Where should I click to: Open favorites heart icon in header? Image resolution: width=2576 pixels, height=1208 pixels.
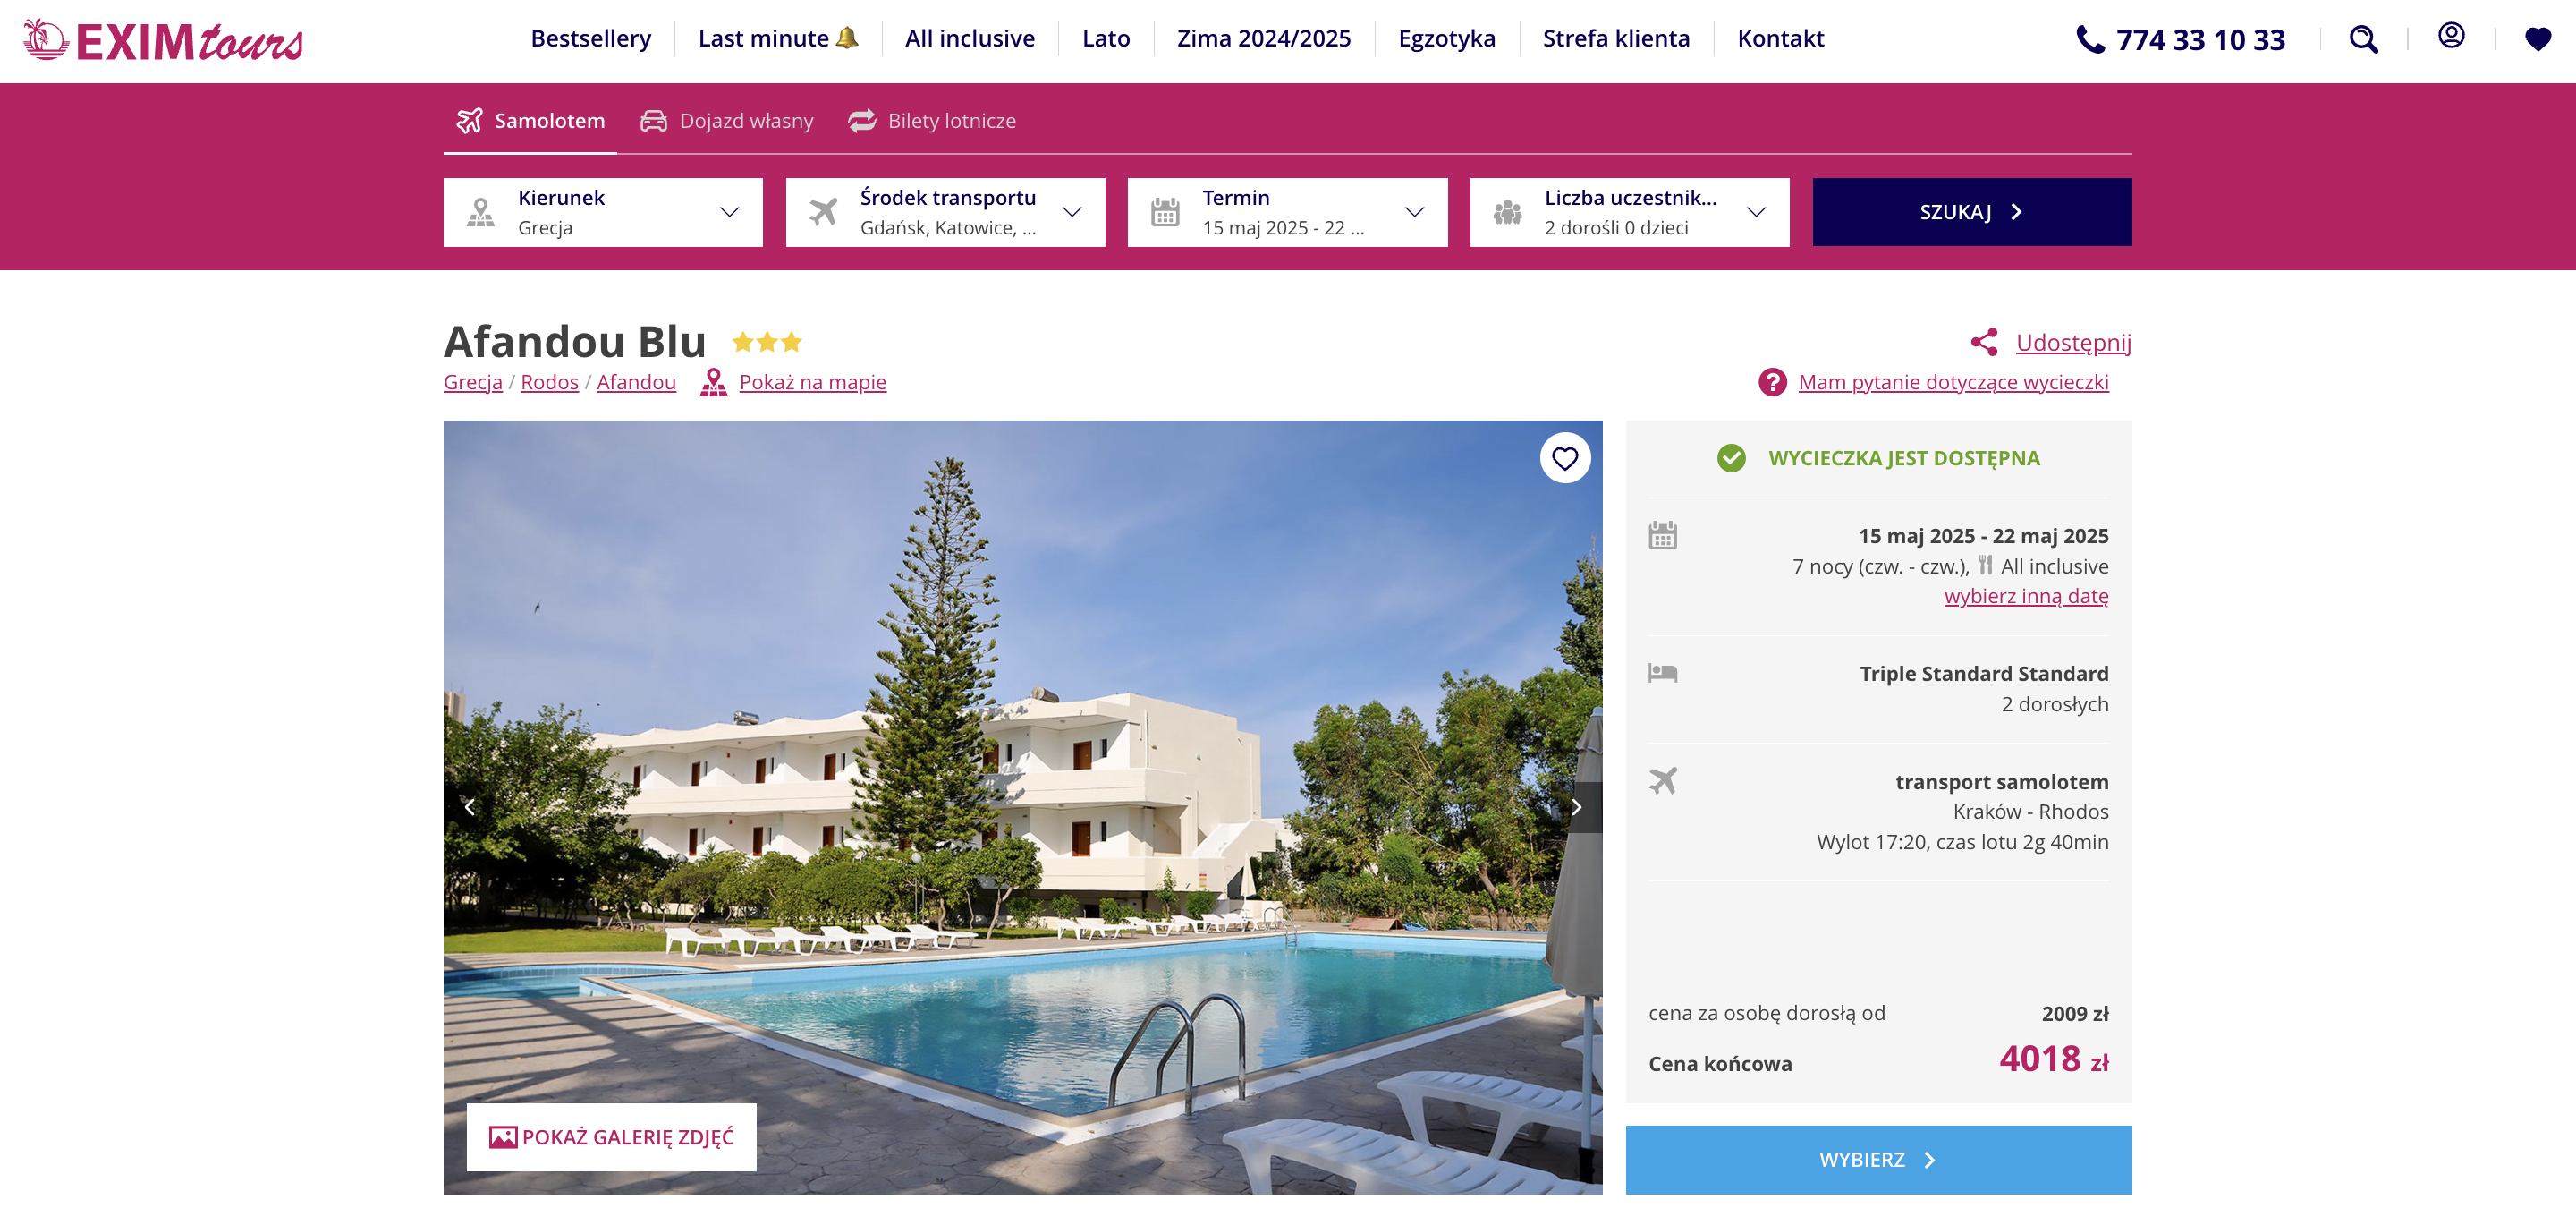(x=2537, y=39)
